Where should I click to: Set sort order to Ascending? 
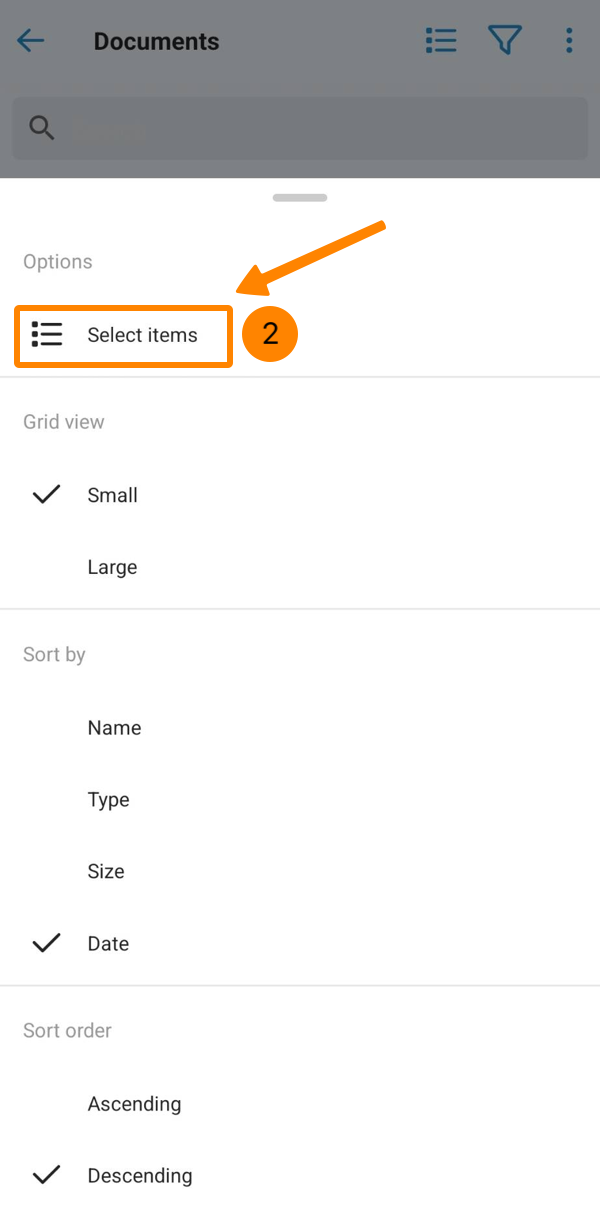134,1104
